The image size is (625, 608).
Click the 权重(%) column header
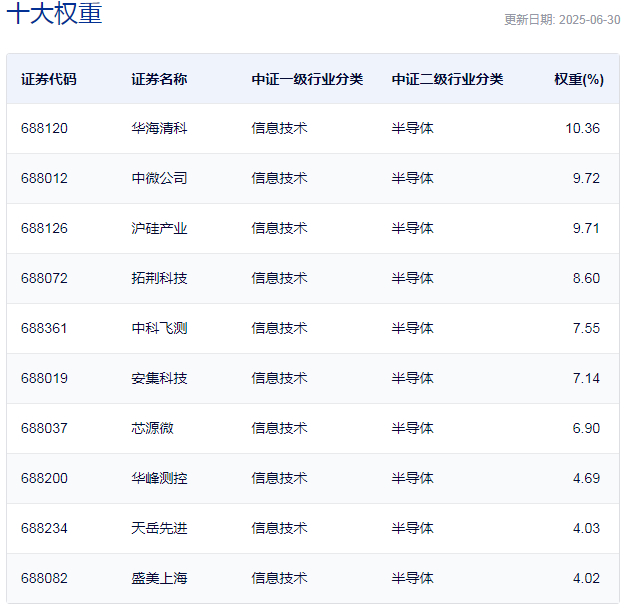coord(579,79)
